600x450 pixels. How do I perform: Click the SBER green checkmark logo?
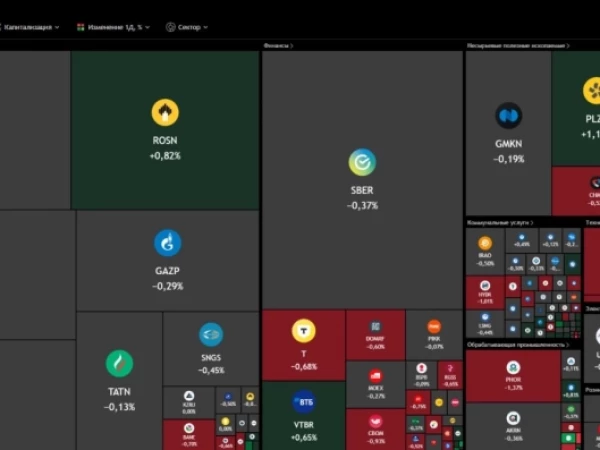click(x=362, y=162)
